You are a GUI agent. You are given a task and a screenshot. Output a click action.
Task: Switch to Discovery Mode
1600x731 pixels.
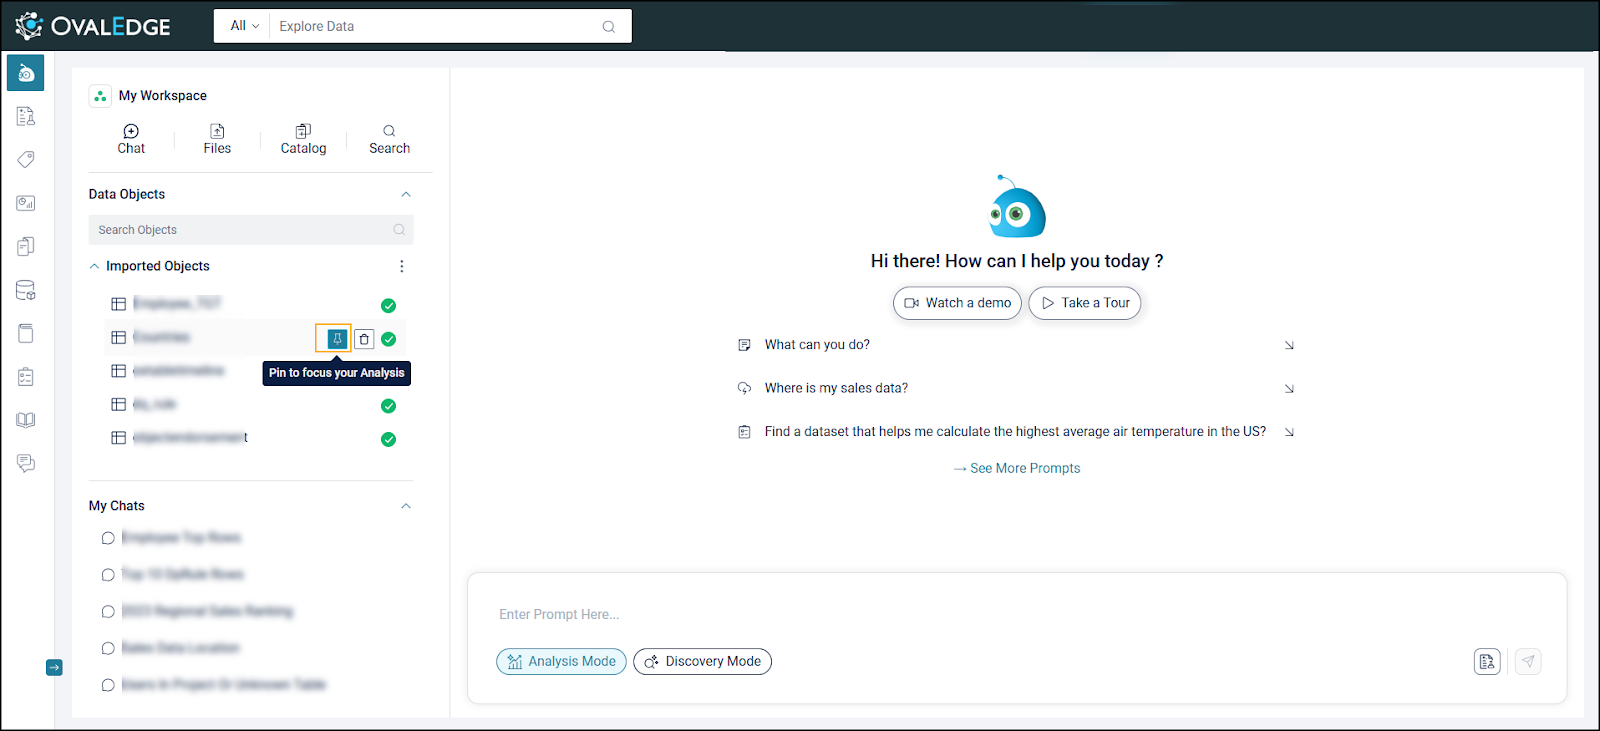(x=702, y=661)
